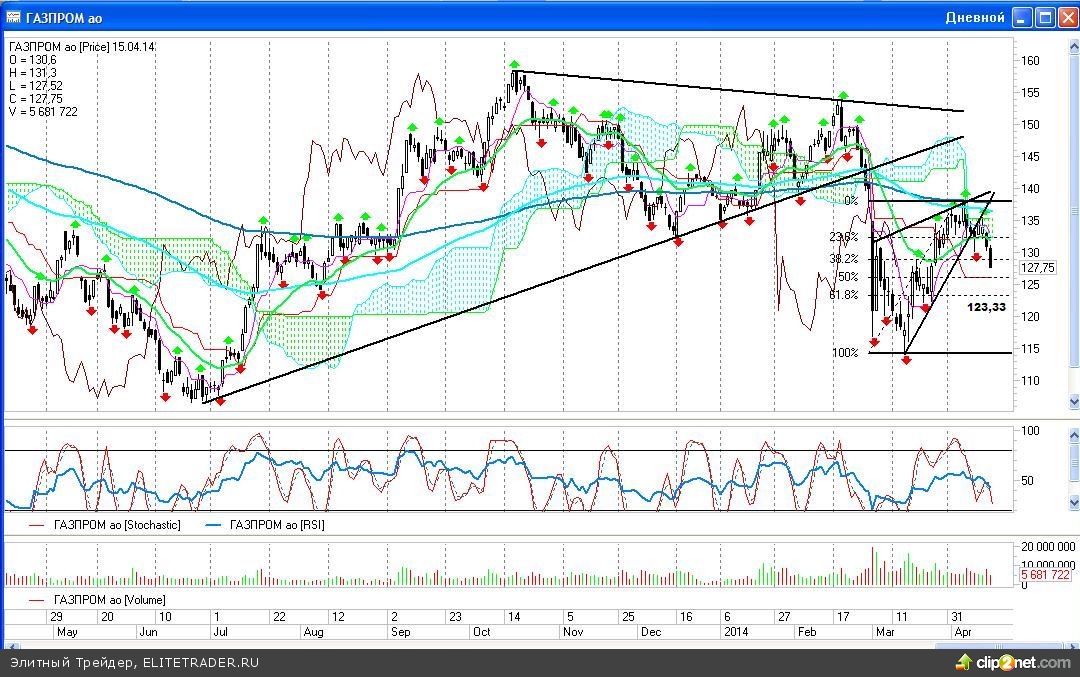Click the Дневной timeframe label
This screenshot has height=677, width=1080.
(x=974, y=18)
